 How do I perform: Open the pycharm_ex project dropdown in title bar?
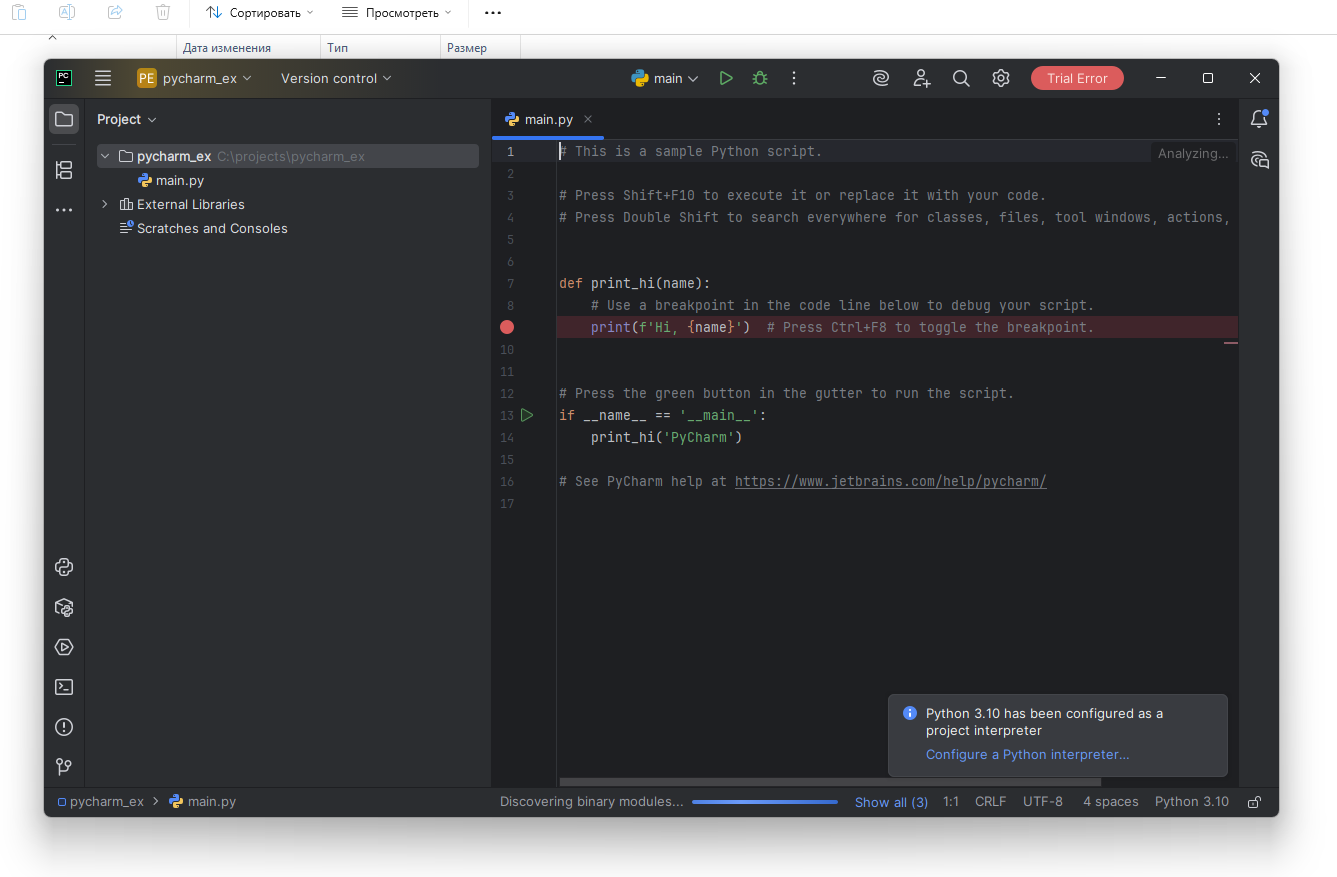[x=195, y=78]
